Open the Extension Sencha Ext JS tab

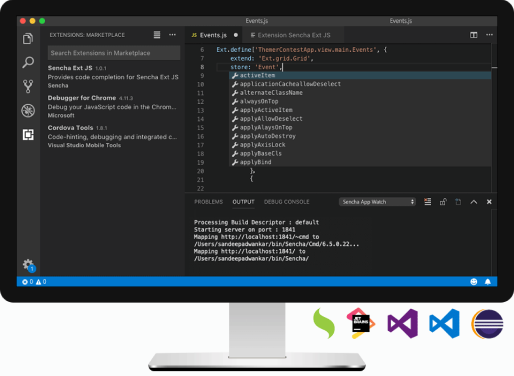click(x=290, y=35)
